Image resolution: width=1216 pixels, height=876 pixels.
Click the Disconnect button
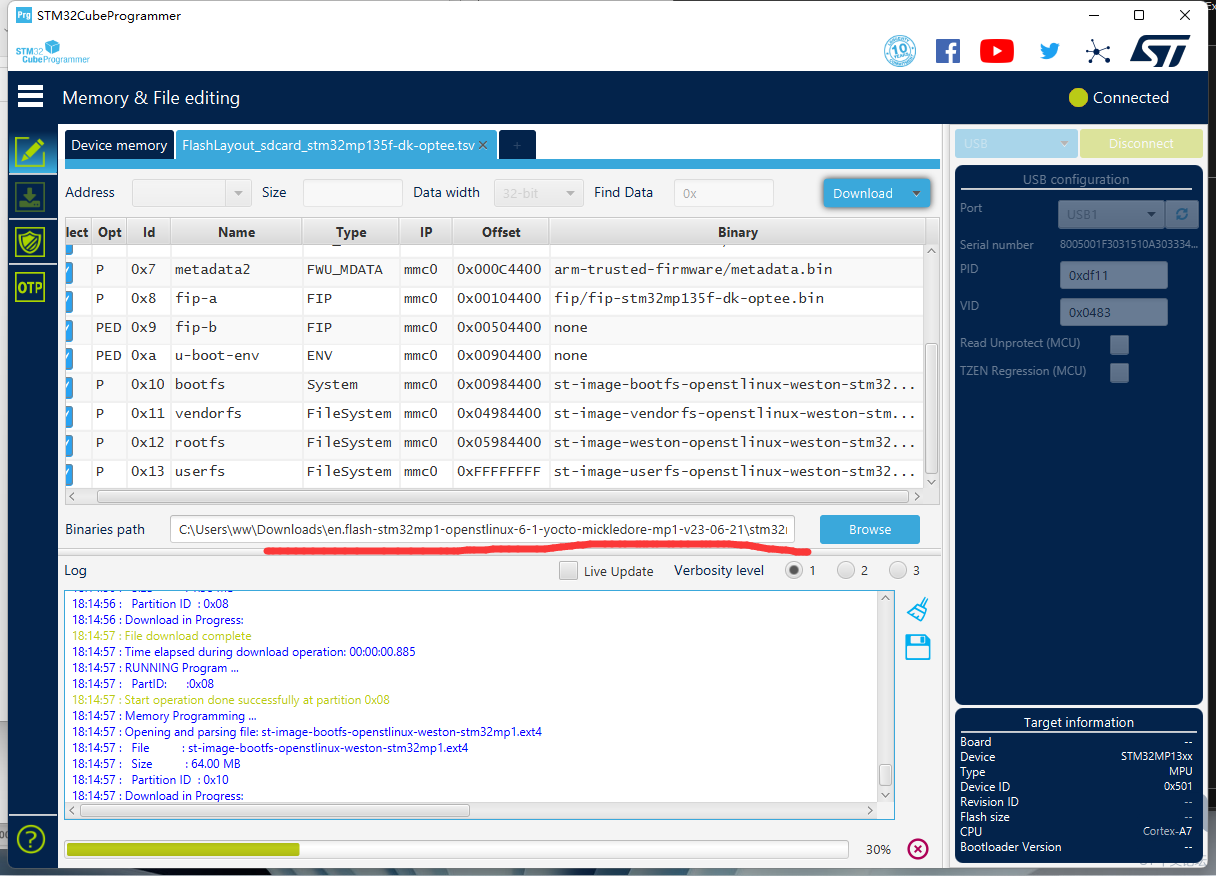click(x=1141, y=143)
